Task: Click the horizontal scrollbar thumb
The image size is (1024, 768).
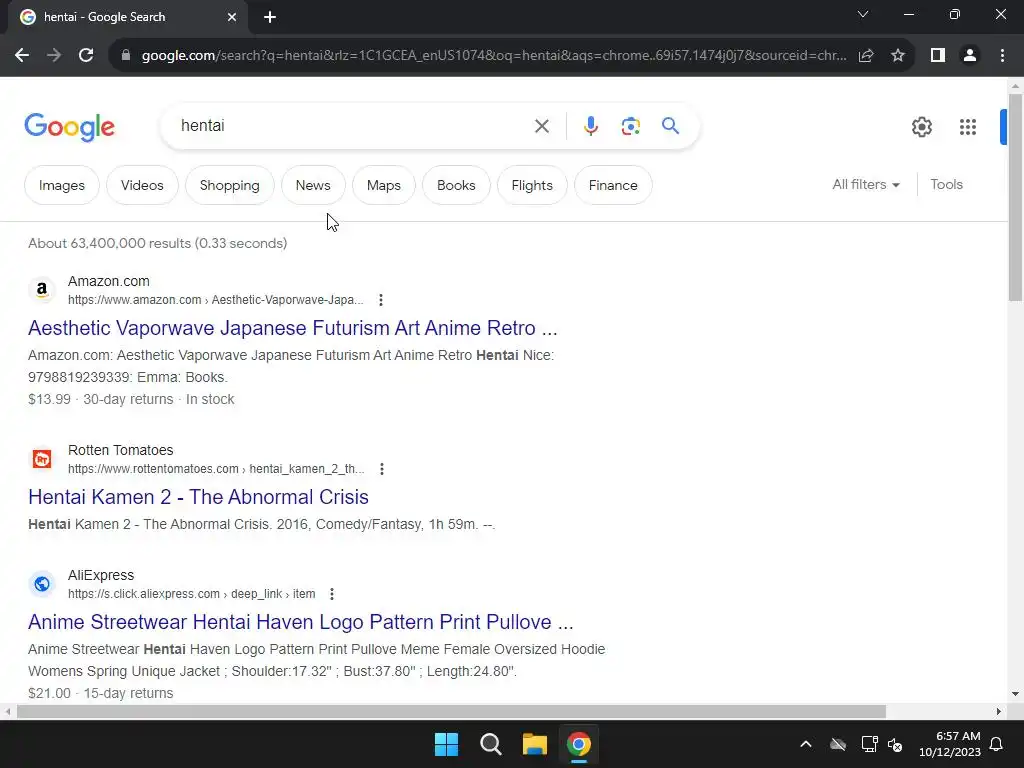Action: click(x=451, y=711)
